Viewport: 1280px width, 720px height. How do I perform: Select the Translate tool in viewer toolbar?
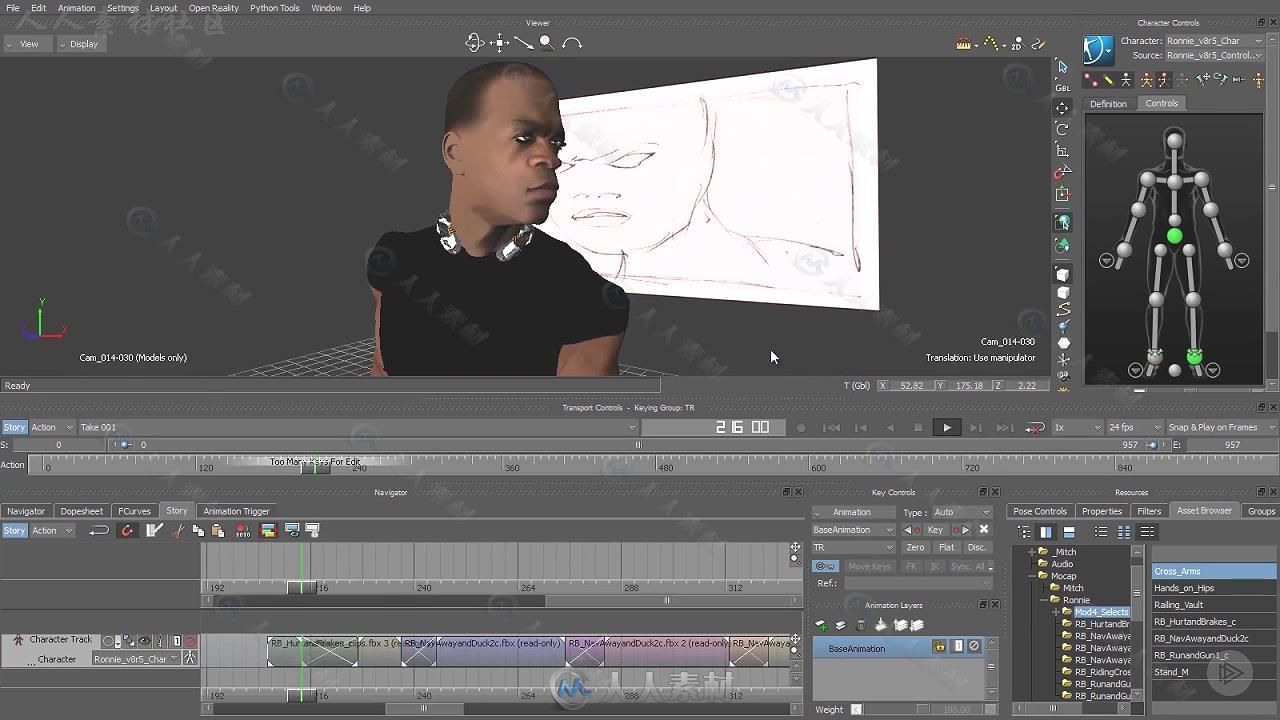point(1062,108)
